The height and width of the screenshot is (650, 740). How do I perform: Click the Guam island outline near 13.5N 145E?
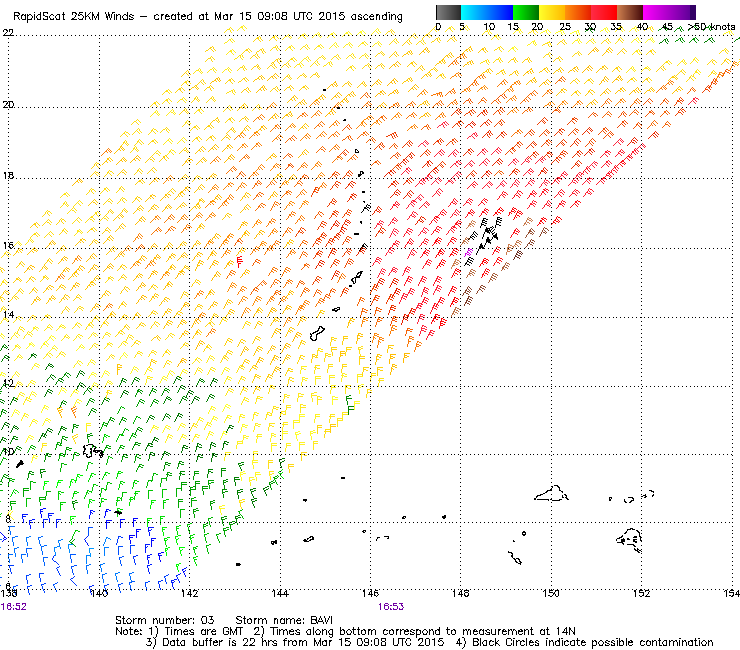coord(317,333)
